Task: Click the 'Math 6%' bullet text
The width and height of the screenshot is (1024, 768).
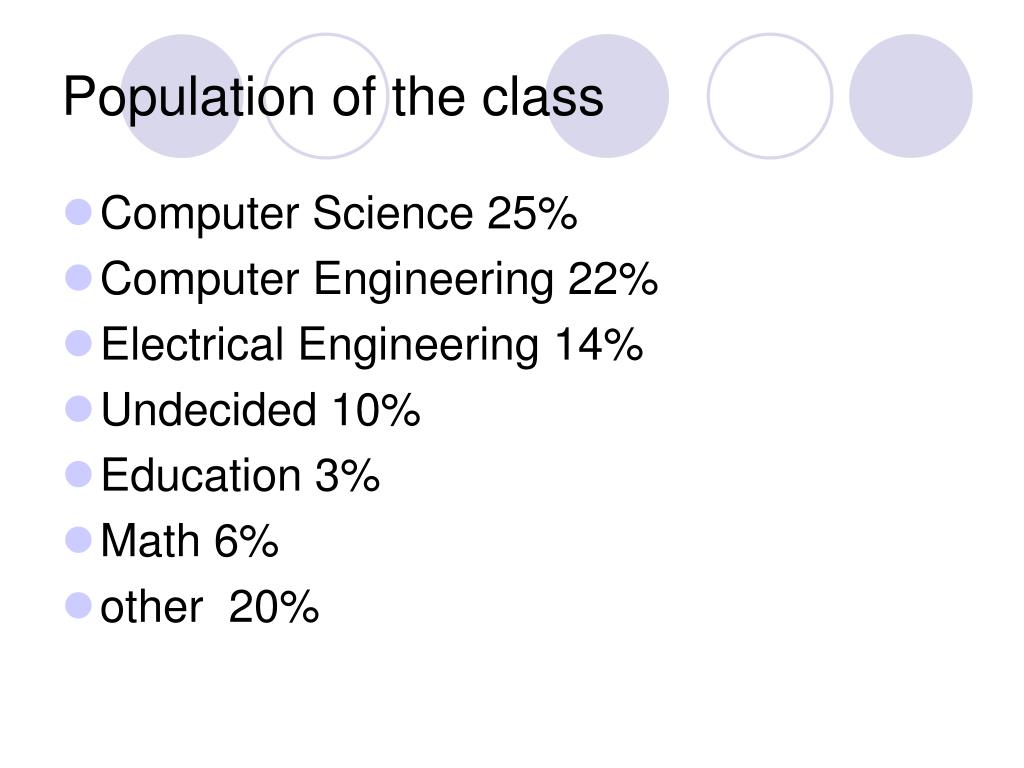Action: click(189, 541)
